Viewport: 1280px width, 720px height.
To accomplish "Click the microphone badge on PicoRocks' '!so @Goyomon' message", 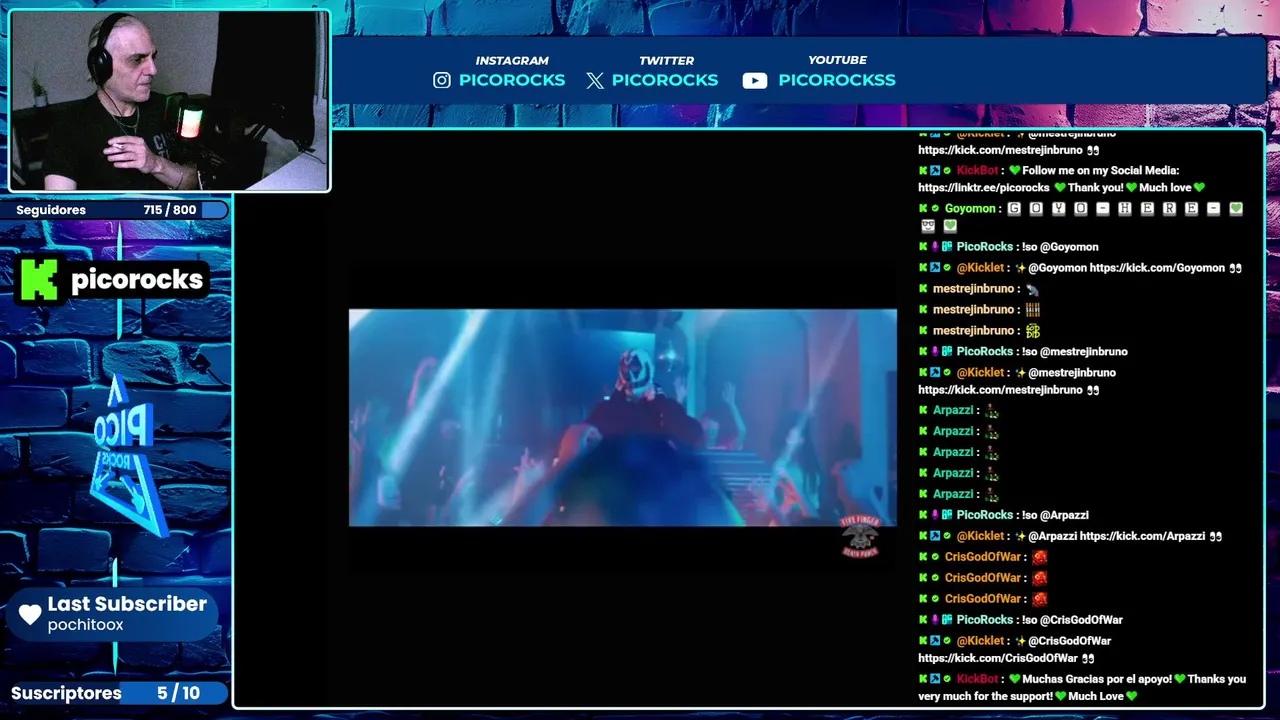I will 935,247.
